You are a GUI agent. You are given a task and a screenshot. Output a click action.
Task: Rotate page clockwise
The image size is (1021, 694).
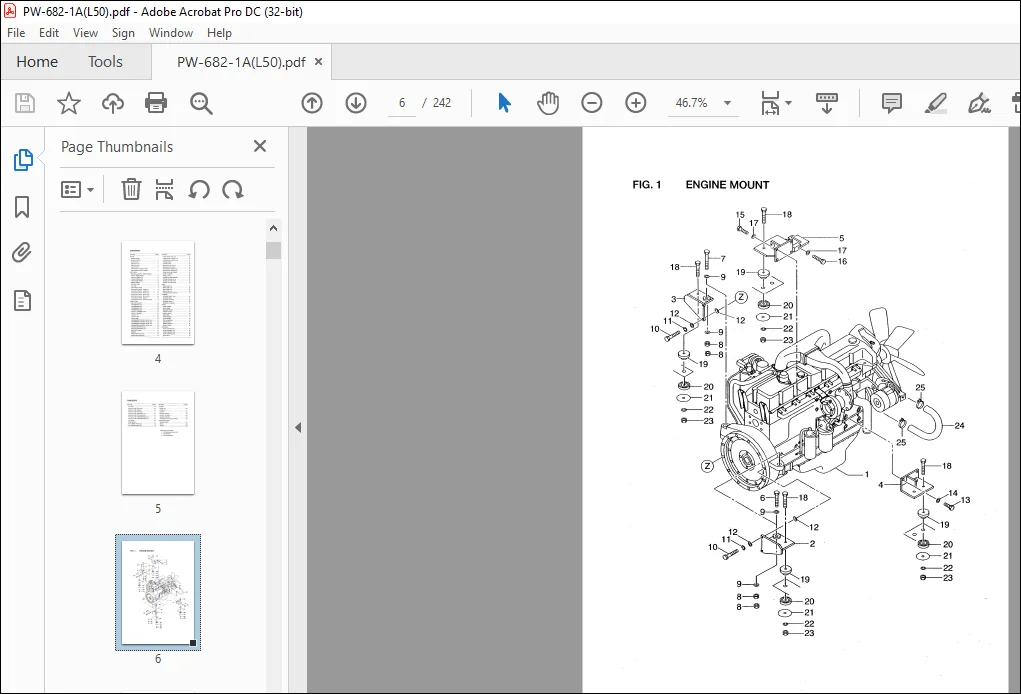(233, 189)
